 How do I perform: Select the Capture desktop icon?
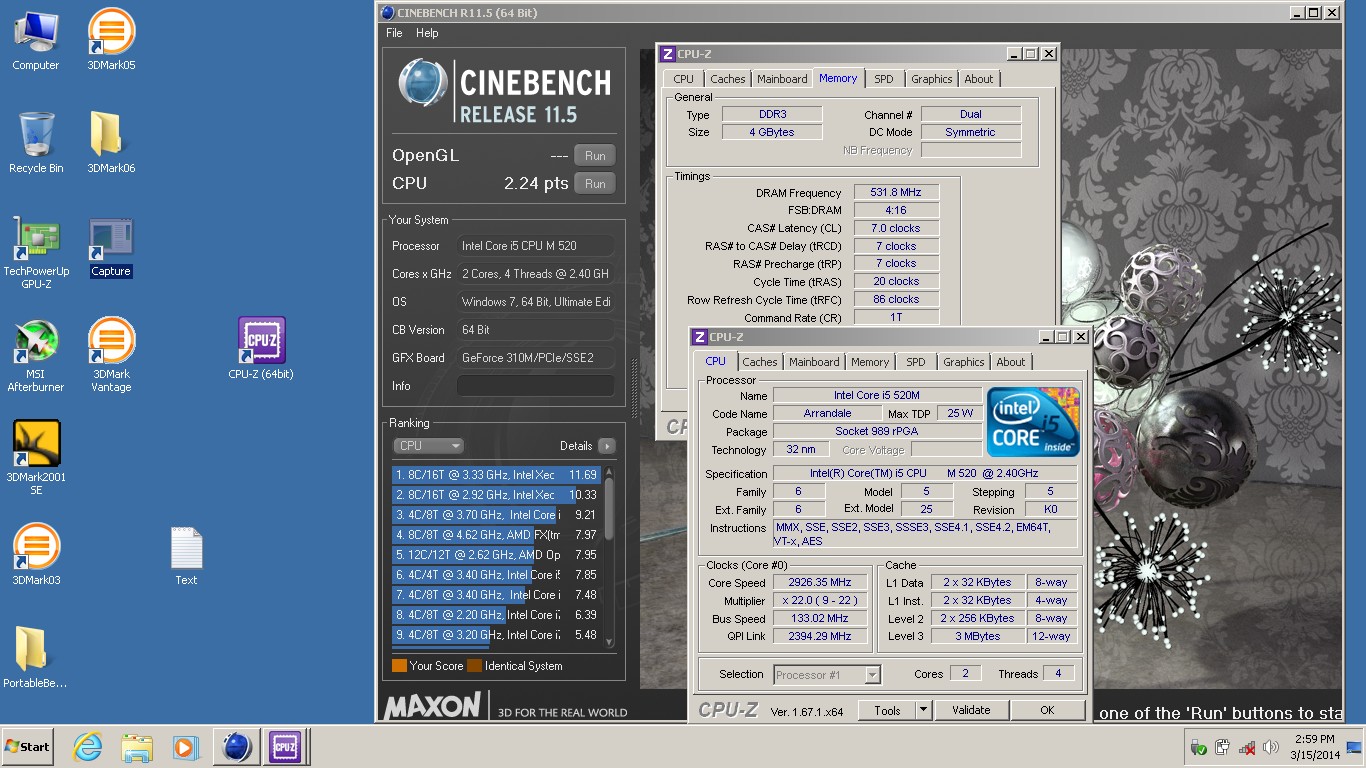pos(111,248)
